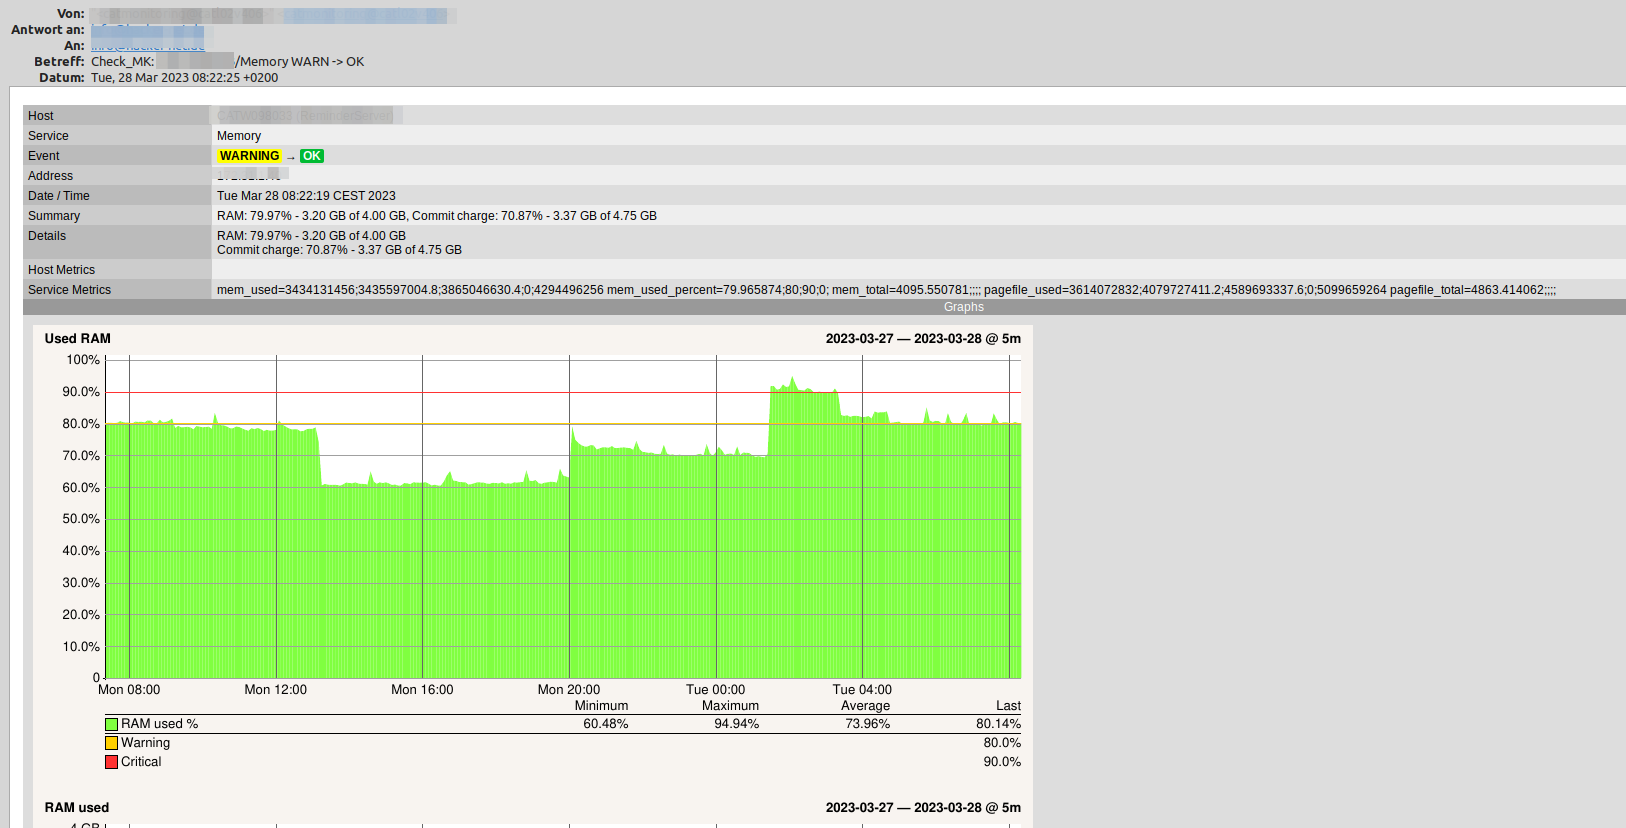Click the Memory service name value

[x=239, y=136]
